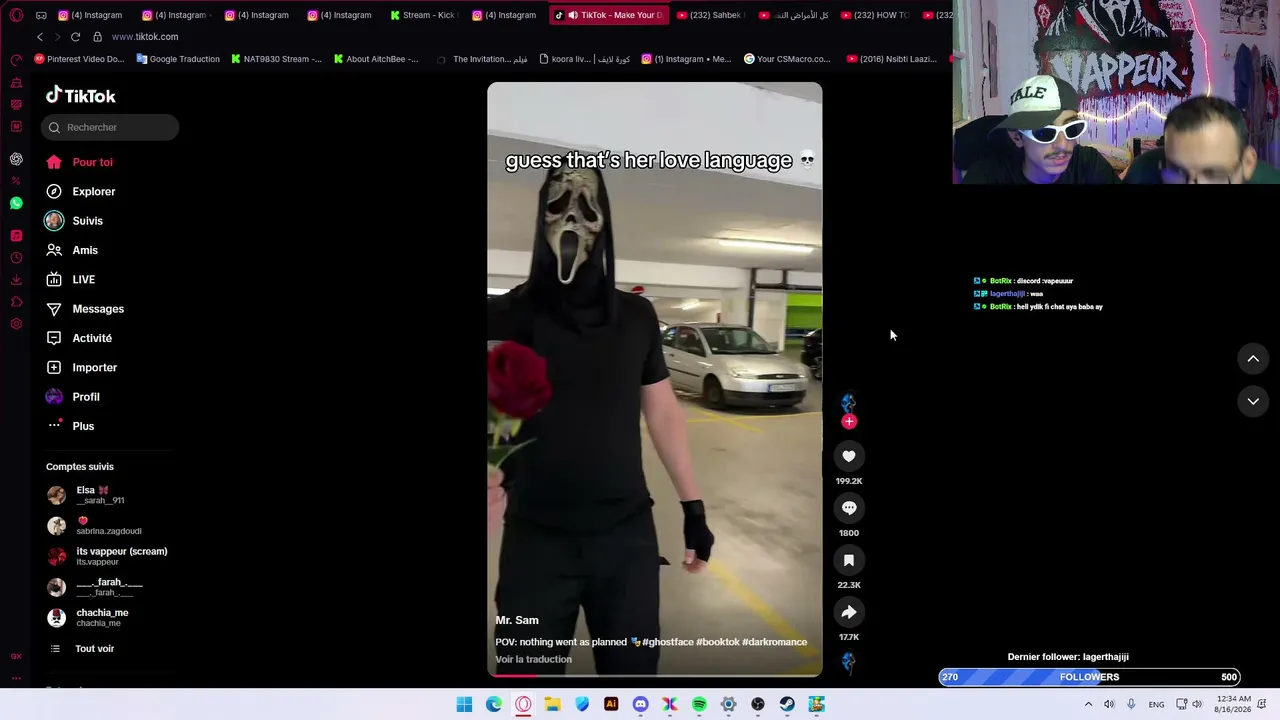Open the comments on the video
The height and width of the screenshot is (720, 1280).
[x=849, y=508]
